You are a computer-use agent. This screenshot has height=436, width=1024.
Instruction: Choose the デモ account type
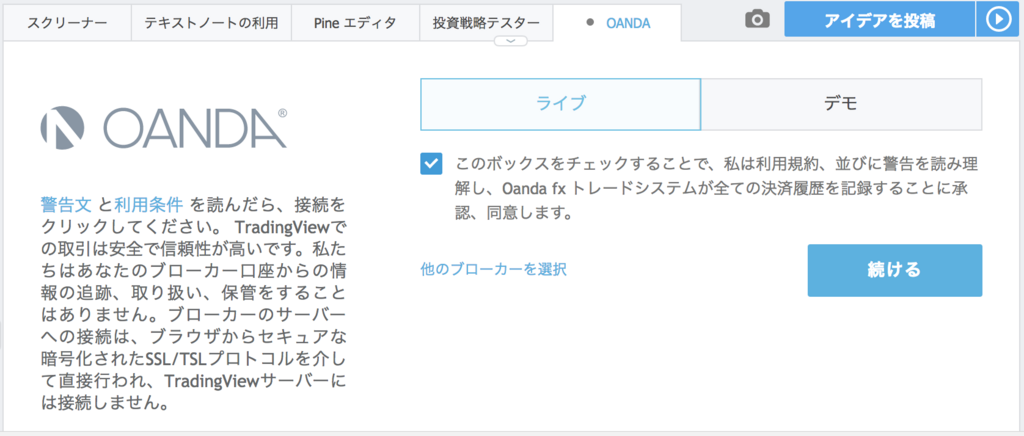[841, 104]
